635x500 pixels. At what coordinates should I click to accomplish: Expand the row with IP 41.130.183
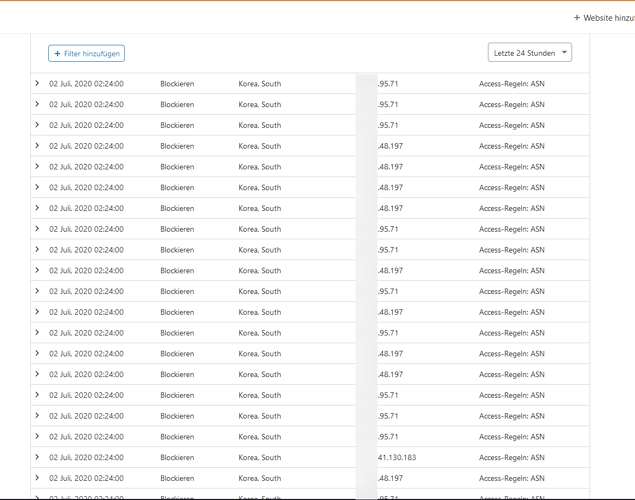37,457
